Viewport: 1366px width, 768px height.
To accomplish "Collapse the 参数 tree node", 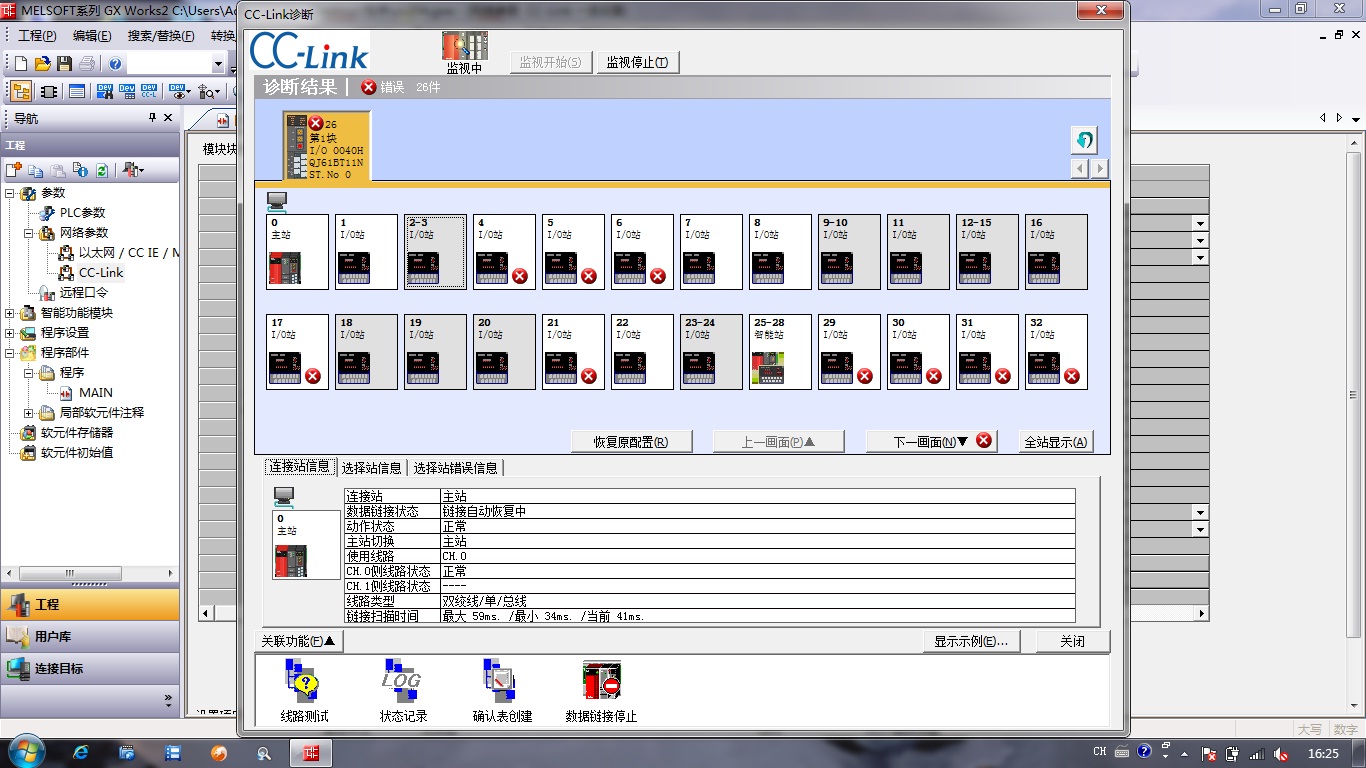I will pos(10,193).
